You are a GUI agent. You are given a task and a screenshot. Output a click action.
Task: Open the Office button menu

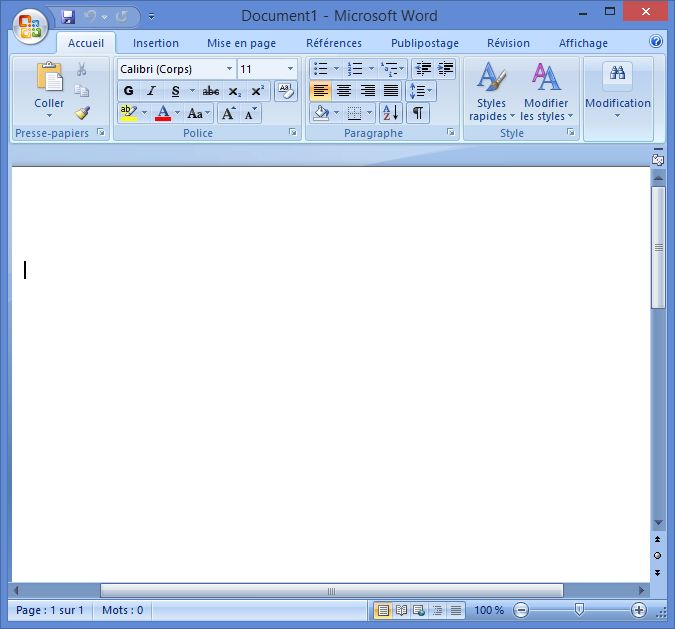point(30,25)
